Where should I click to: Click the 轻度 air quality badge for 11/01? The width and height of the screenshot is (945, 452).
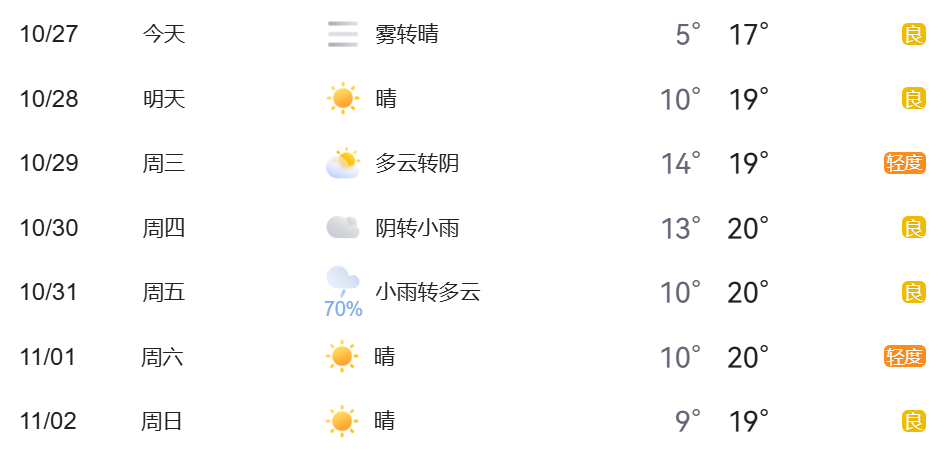pos(905,356)
